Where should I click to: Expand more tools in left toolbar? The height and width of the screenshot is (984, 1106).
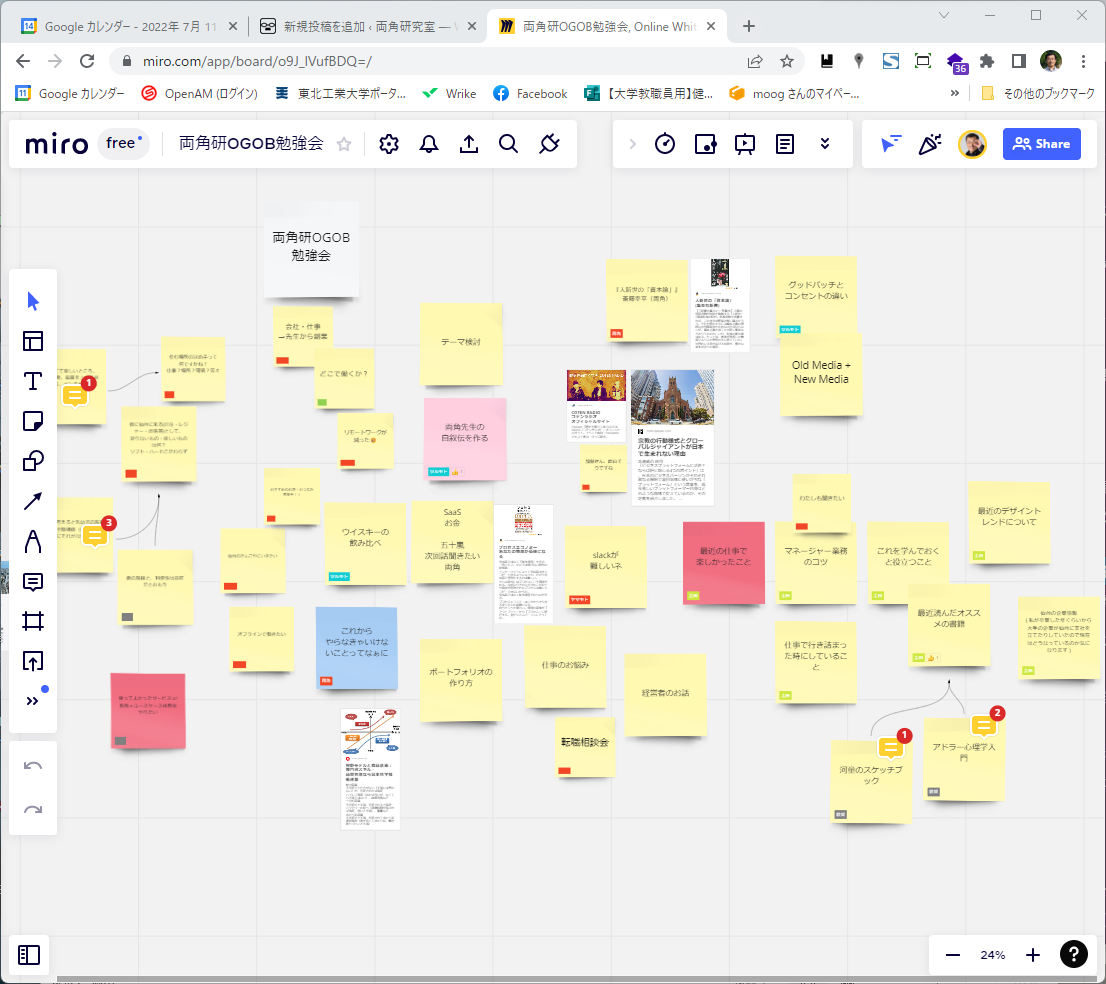[x=33, y=701]
